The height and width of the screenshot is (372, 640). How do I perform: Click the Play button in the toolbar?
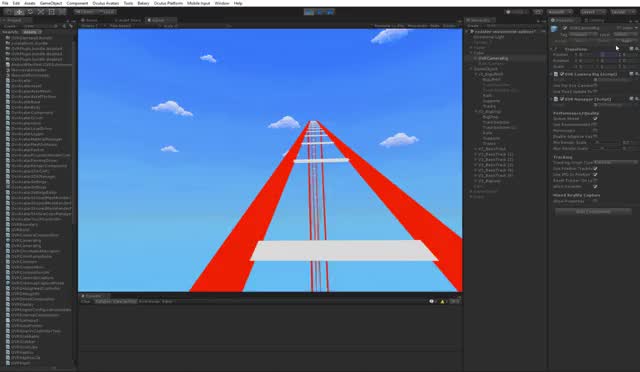[x=309, y=12]
